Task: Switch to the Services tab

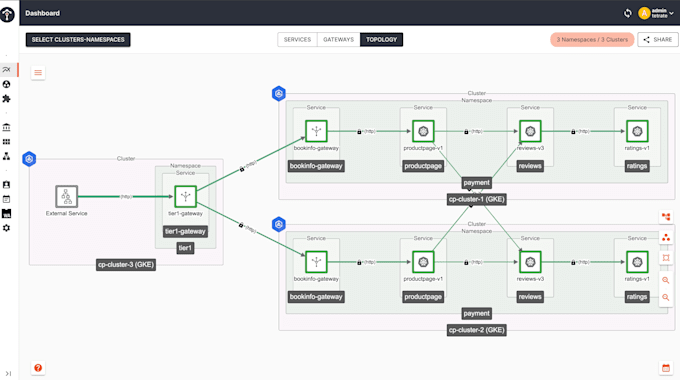Action: [x=298, y=39]
